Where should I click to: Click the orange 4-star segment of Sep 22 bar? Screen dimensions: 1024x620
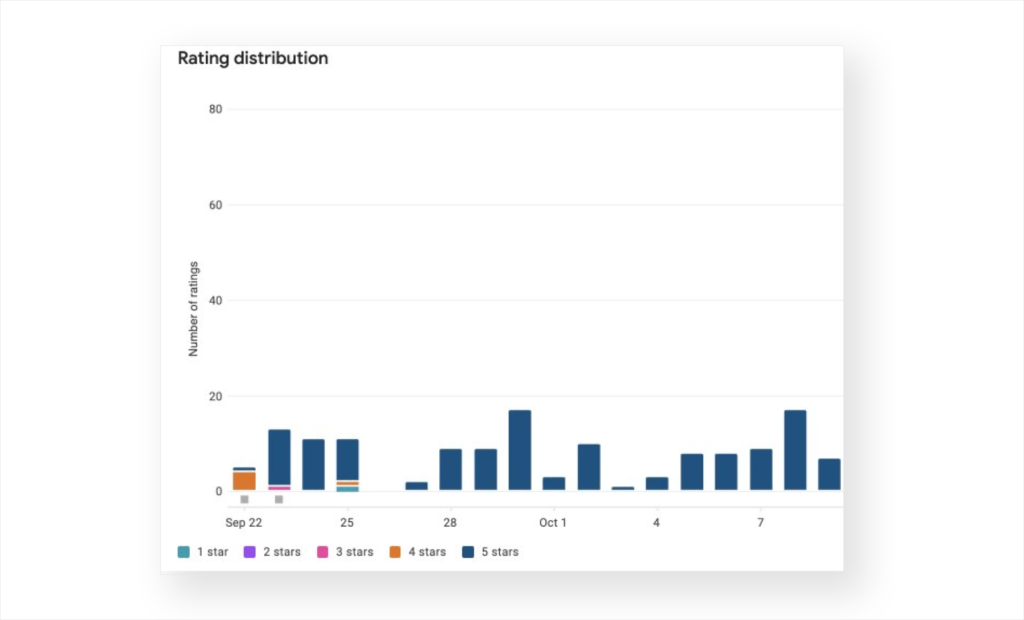[244, 481]
